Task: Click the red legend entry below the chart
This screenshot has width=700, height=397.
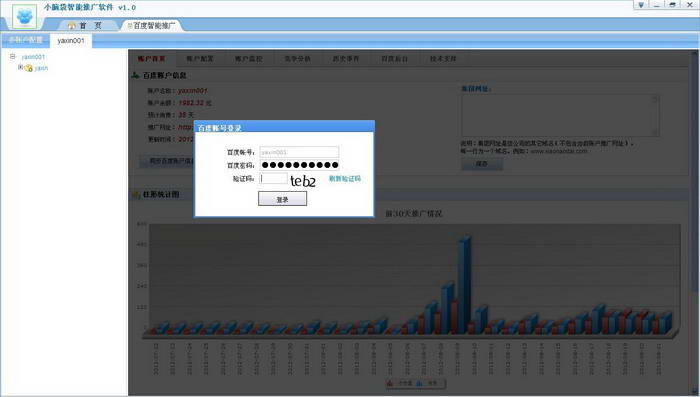Action: [x=400, y=383]
